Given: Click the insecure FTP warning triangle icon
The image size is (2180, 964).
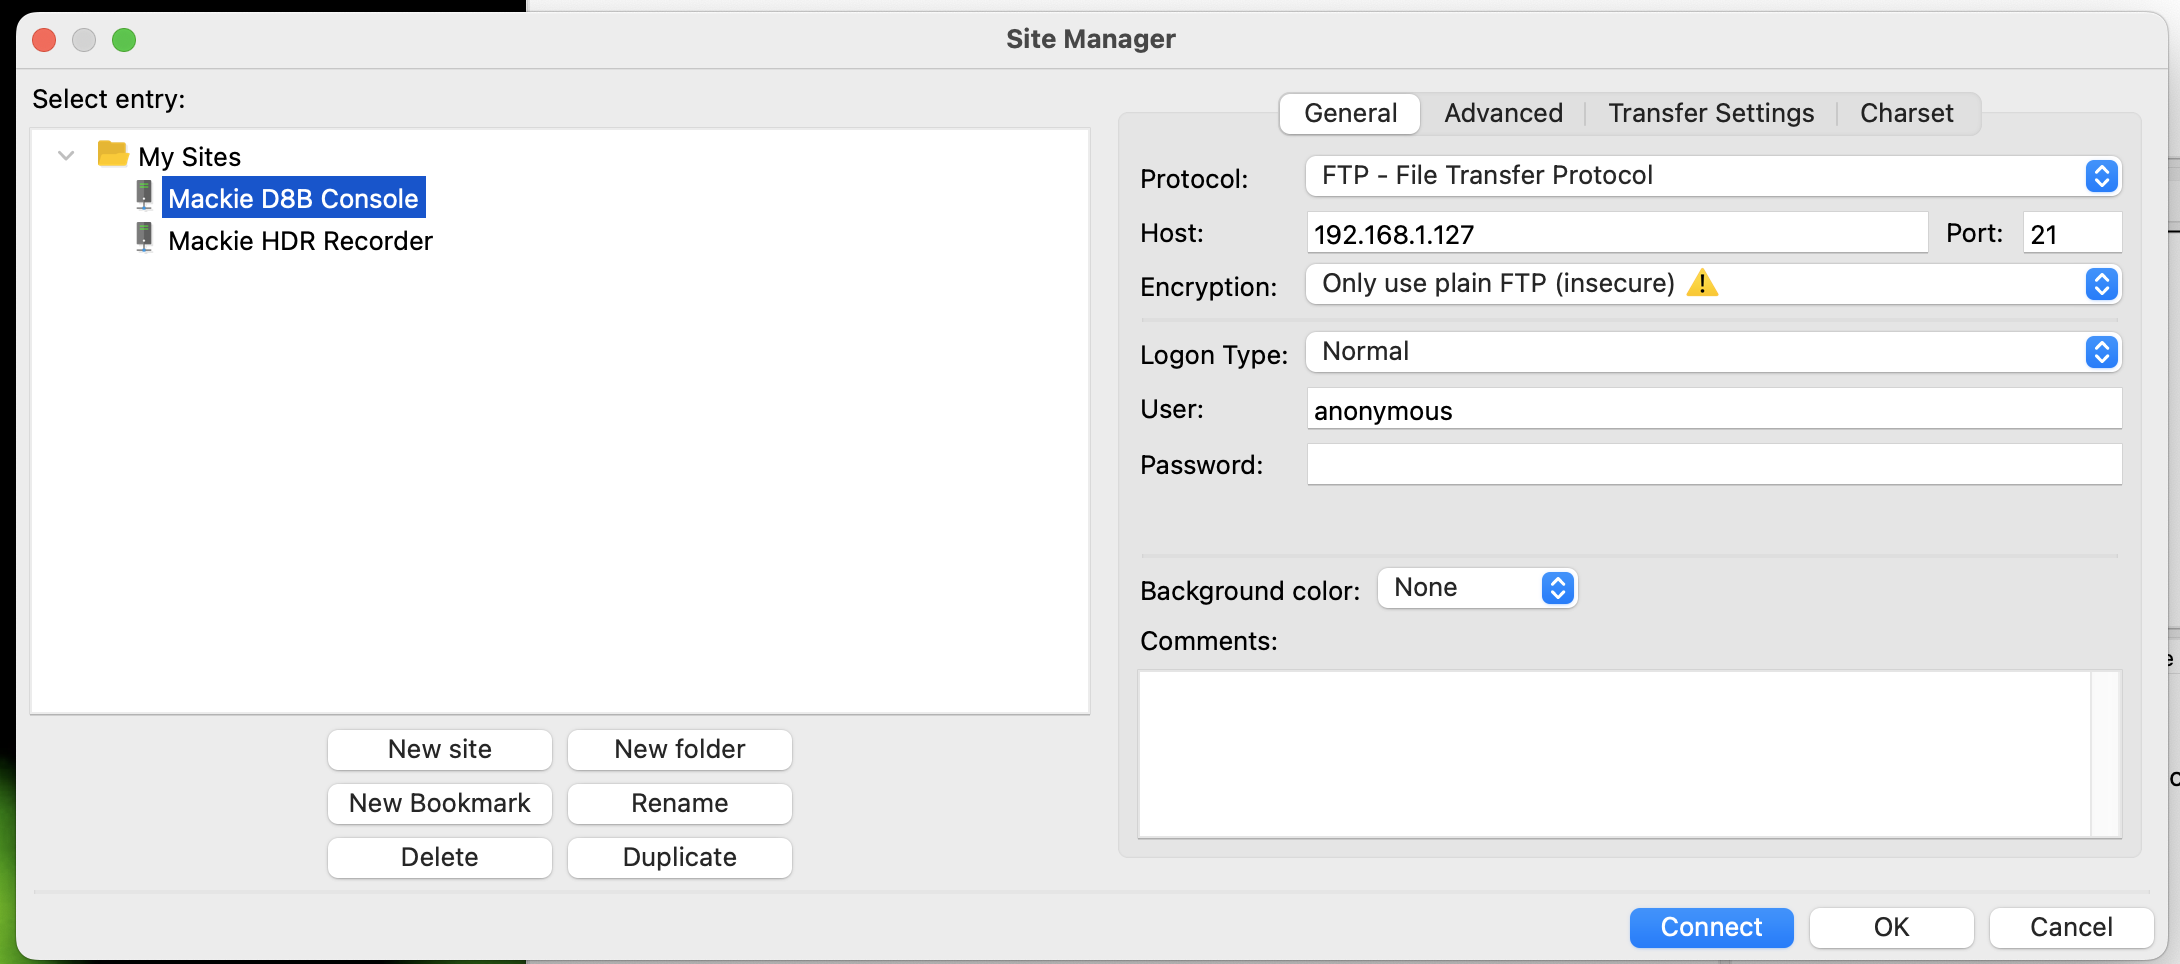Looking at the screenshot, I should tap(1702, 283).
